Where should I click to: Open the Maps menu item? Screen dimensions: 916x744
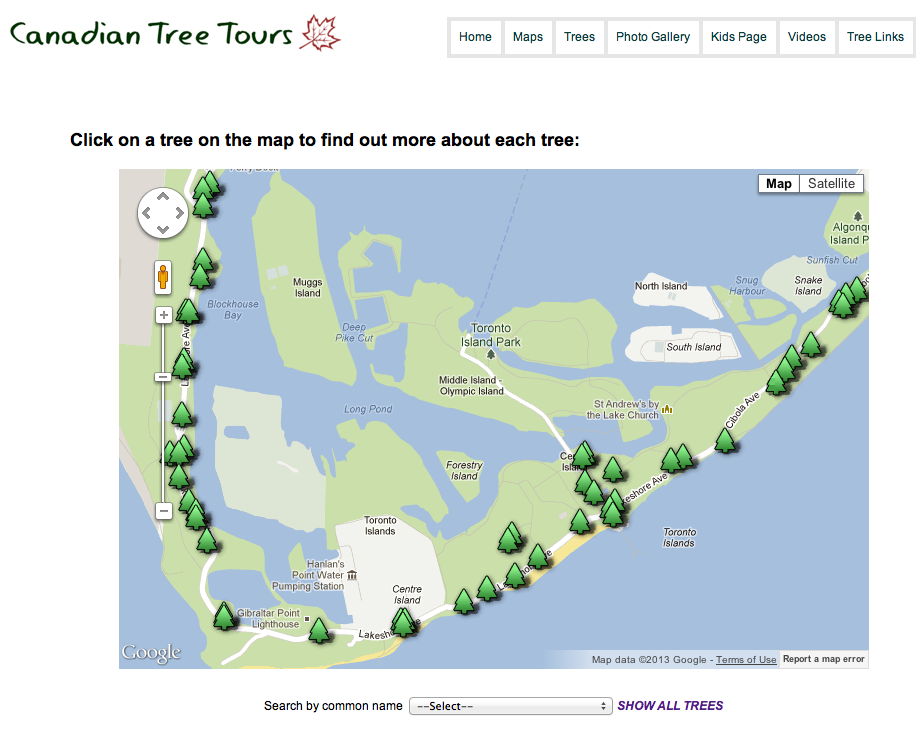pyautogui.click(x=528, y=37)
